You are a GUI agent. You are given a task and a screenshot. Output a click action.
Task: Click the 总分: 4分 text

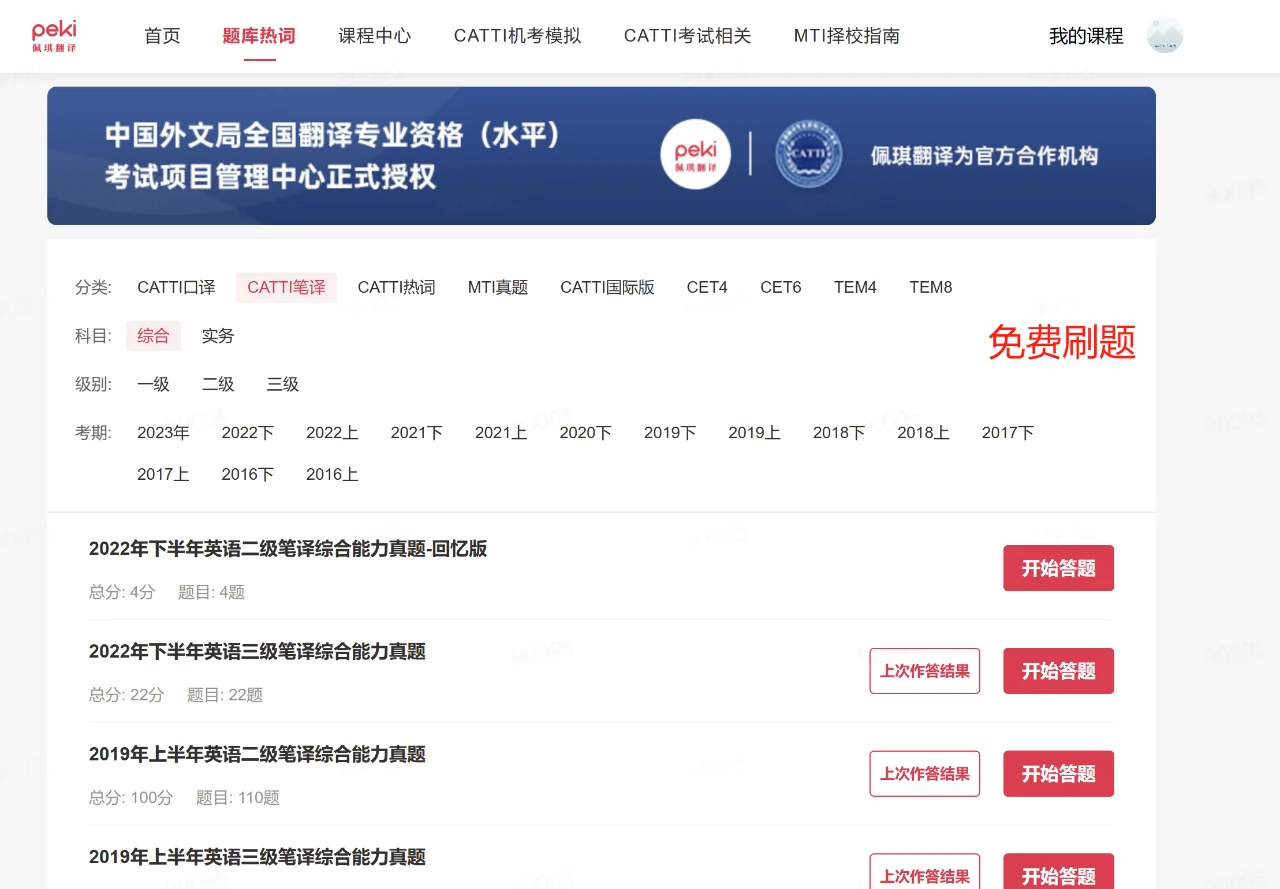click(122, 592)
